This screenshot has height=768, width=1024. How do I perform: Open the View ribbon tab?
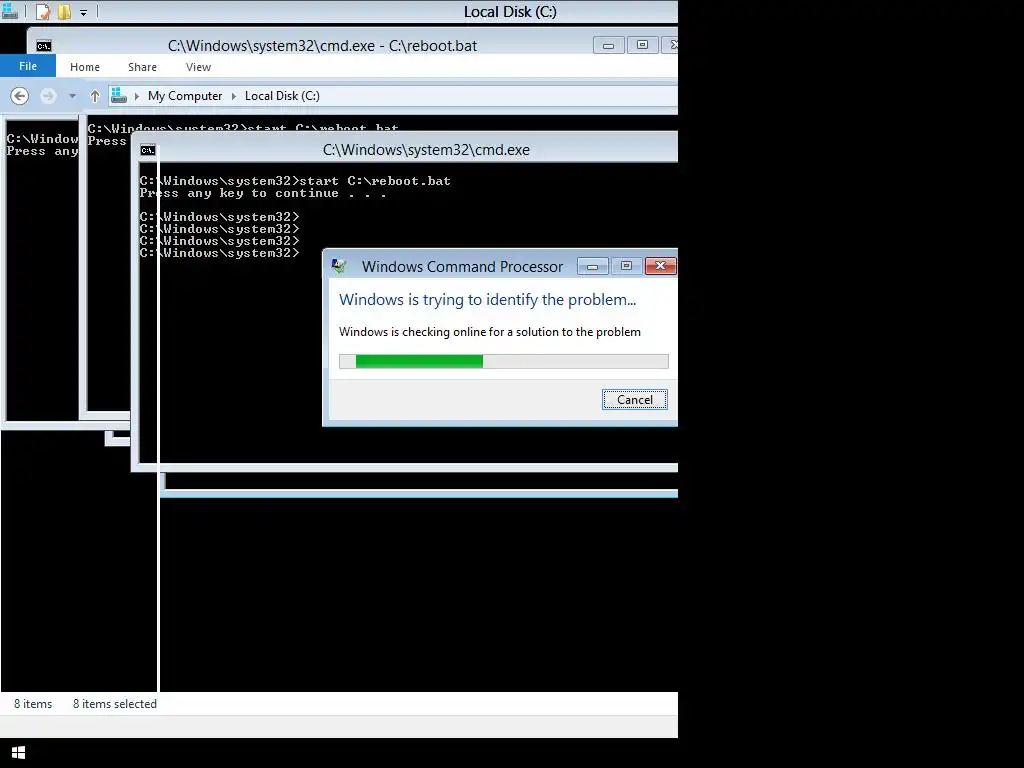pos(198,67)
